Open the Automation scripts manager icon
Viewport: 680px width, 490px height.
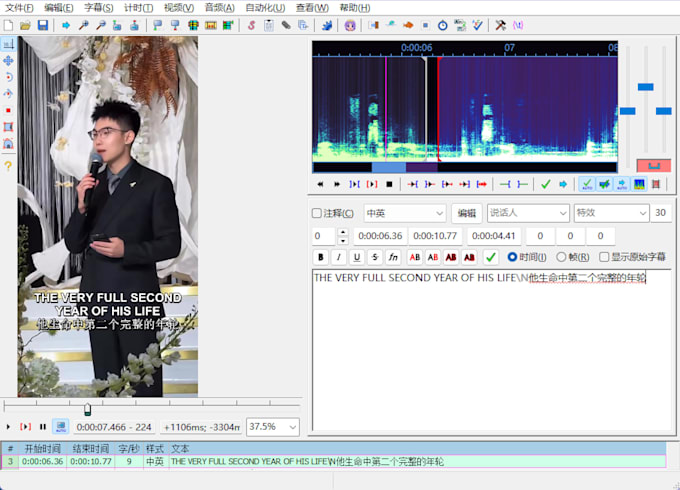point(327,25)
